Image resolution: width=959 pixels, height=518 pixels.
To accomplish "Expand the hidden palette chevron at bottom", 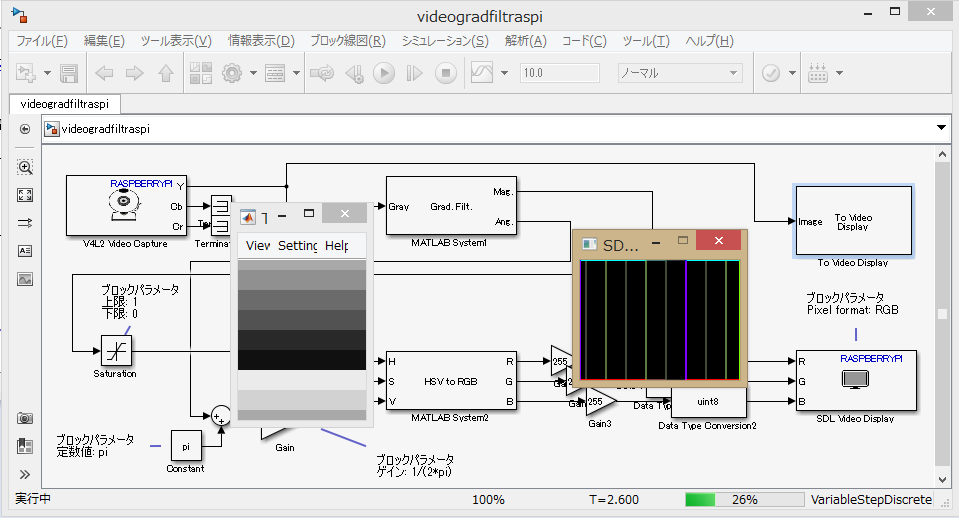I will click(x=25, y=474).
